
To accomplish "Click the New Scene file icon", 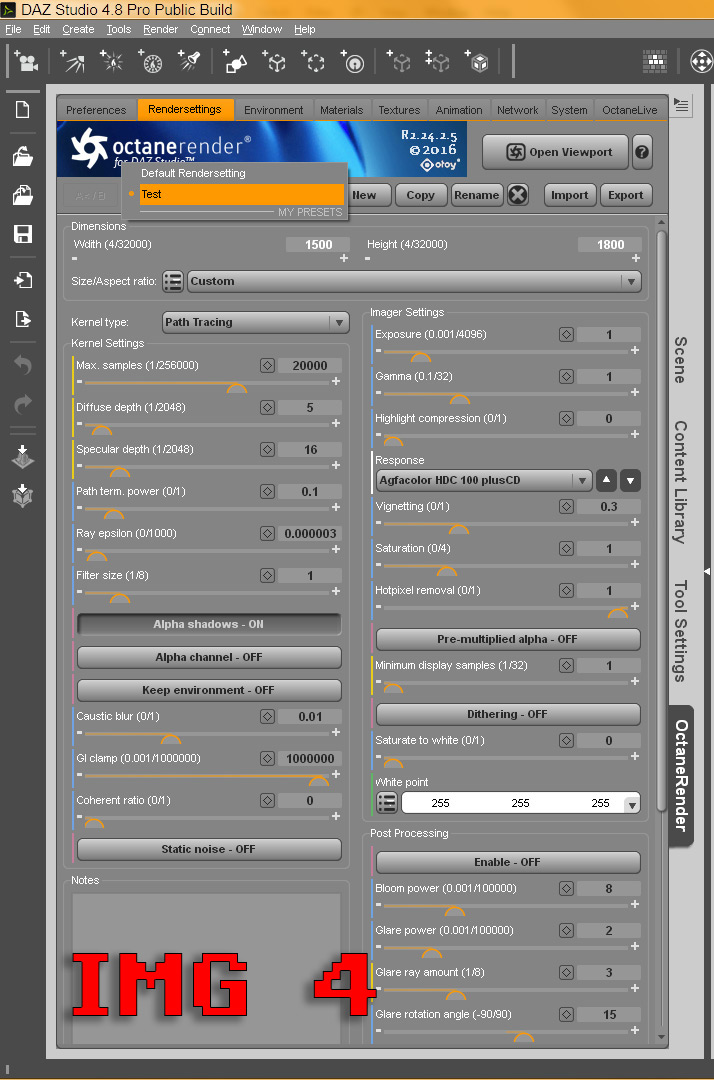I will (x=23, y=110).
